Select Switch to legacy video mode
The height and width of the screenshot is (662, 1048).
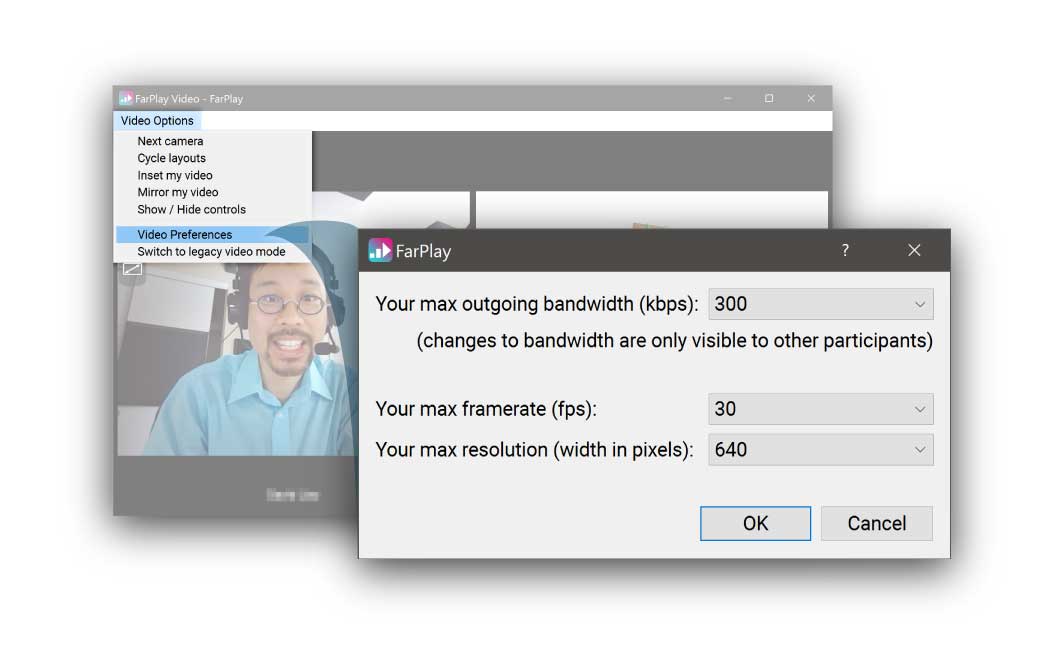[211, 252]
